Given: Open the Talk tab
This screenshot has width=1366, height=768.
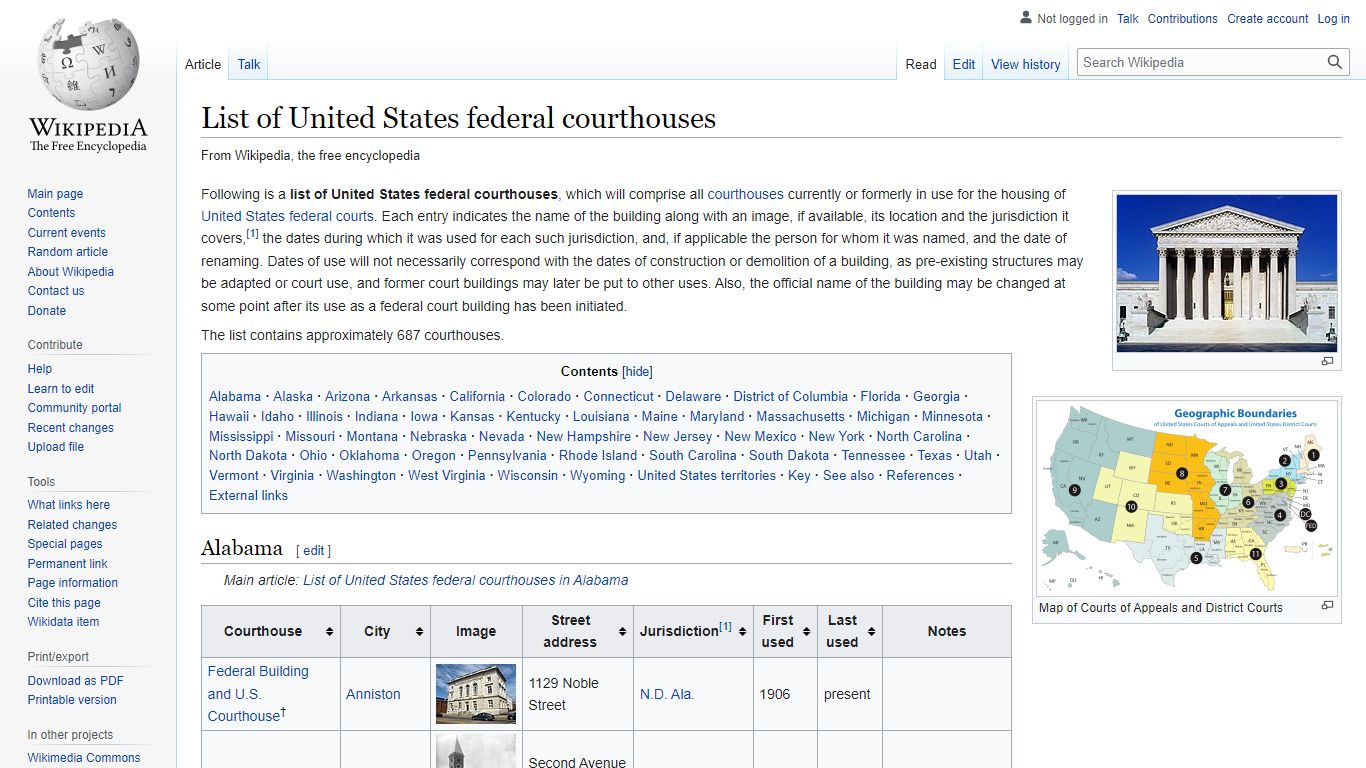Looking at the screenshot, I should coord(249,64).
